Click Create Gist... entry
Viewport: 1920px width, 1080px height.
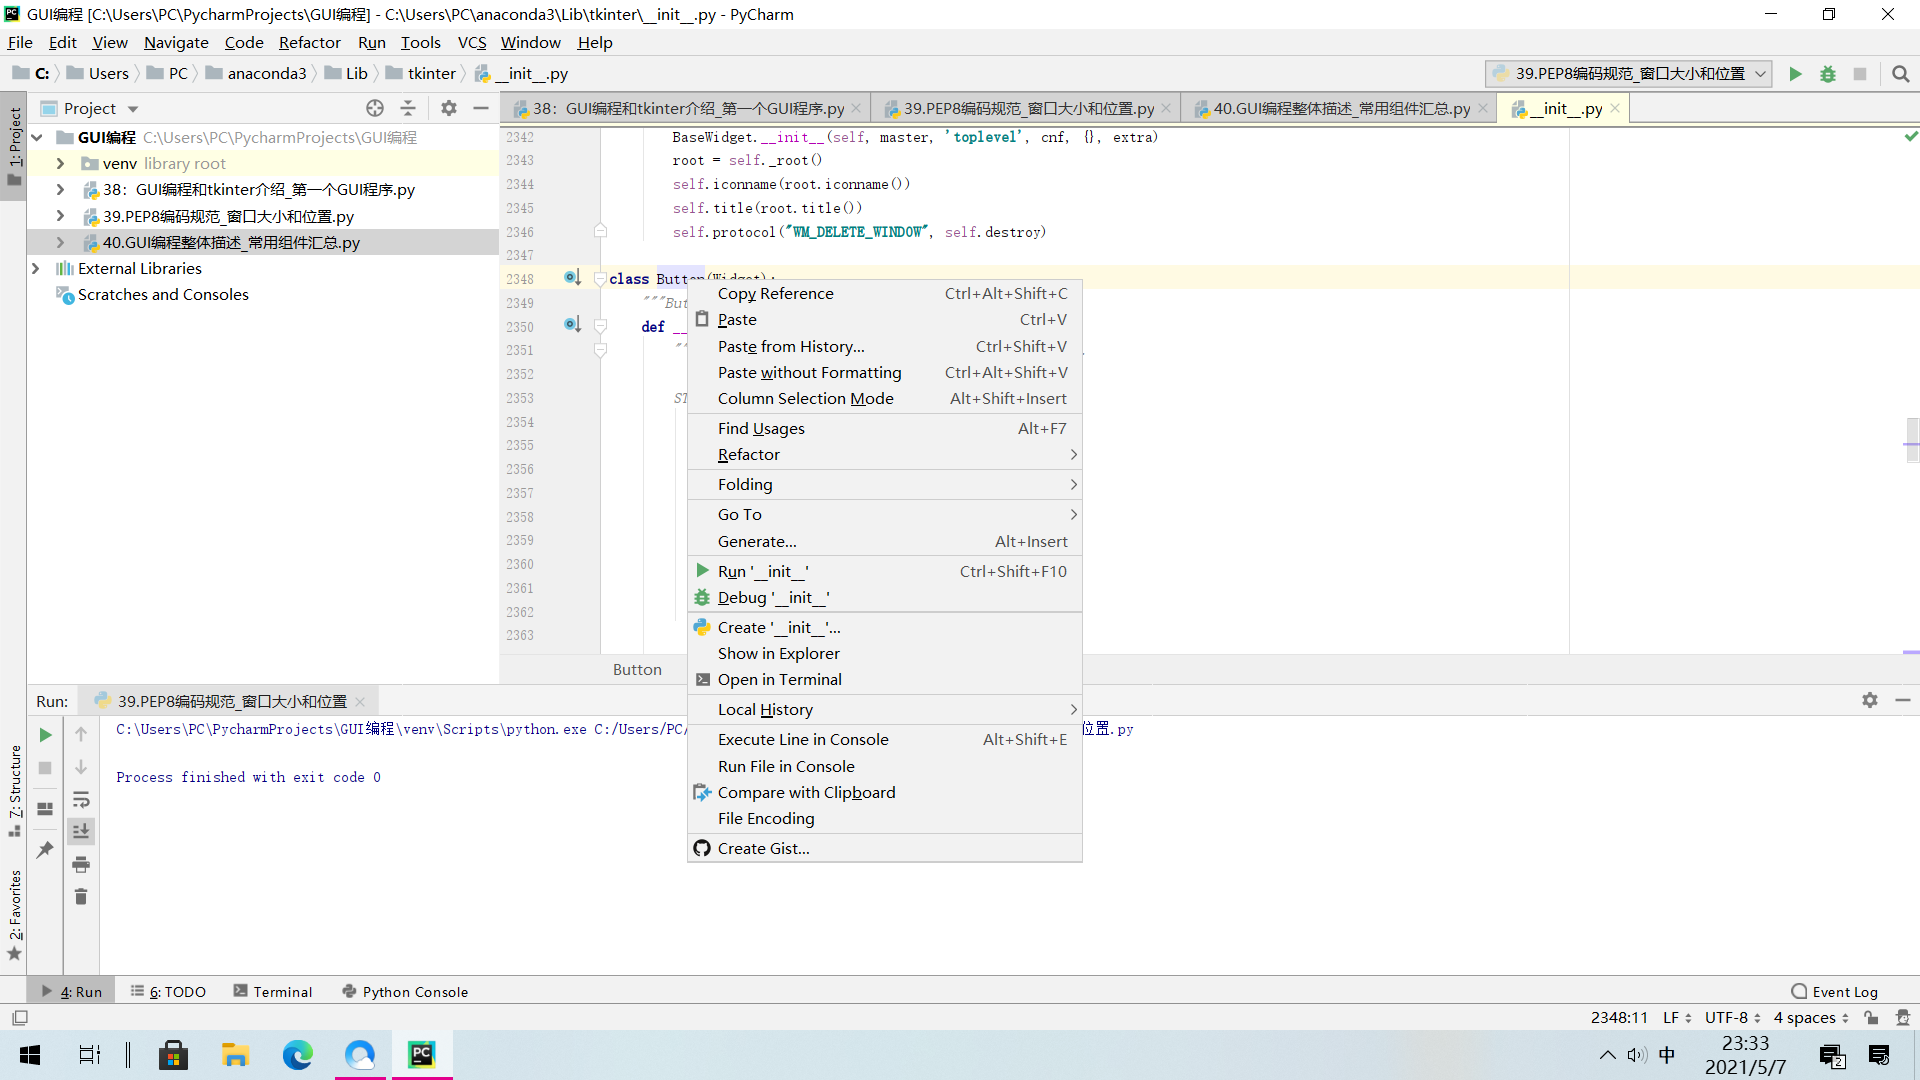(x=885, y=849)
